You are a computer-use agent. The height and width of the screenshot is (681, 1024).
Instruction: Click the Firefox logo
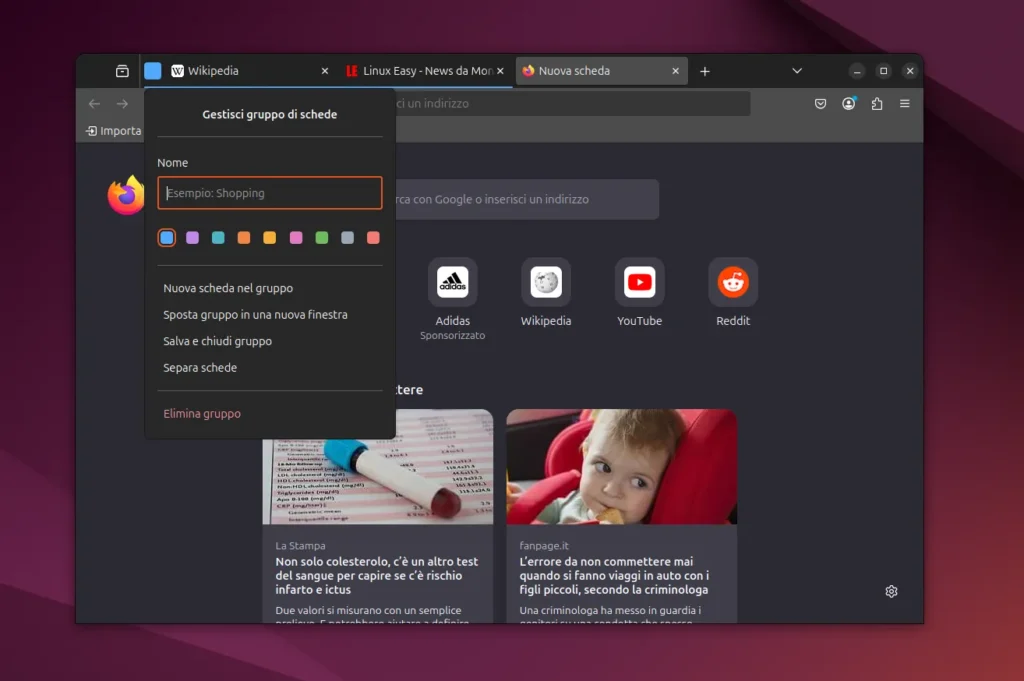(x=125, y=195)
